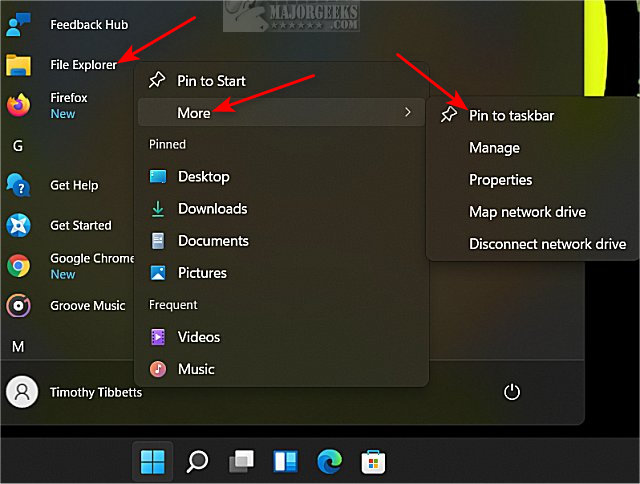The height and width of the screenshot is (484, 640).
Task: Open pinned Pictures folder entry
Action: (x=281, y=273)
